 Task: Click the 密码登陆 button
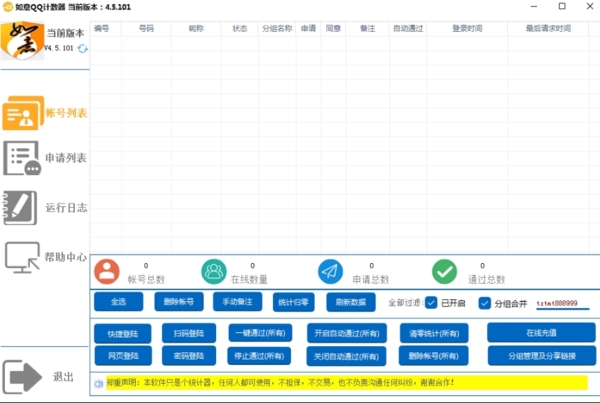pos(189,356)
